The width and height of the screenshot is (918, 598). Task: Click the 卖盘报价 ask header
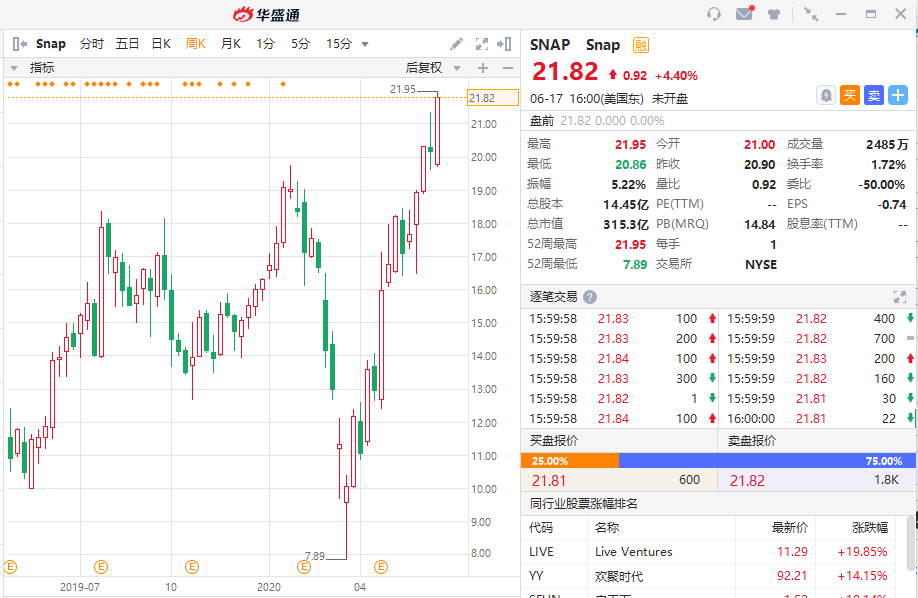[x=752, y=440]
